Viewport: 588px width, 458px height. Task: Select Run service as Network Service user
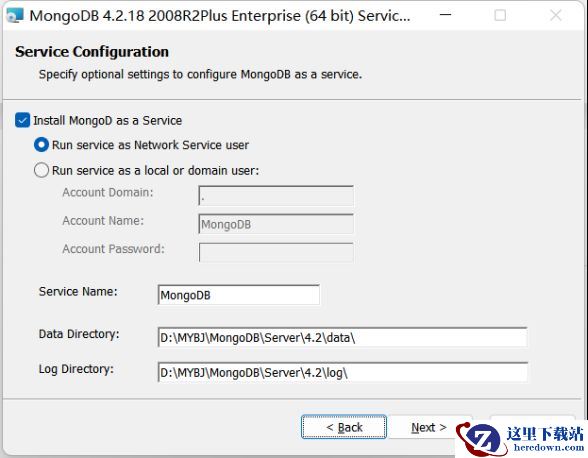click(41, 145)
